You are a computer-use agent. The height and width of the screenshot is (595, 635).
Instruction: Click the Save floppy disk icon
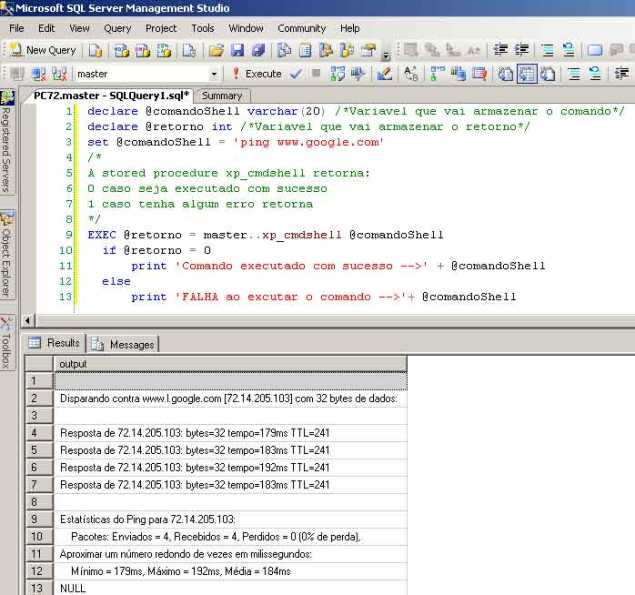point(237,49)
